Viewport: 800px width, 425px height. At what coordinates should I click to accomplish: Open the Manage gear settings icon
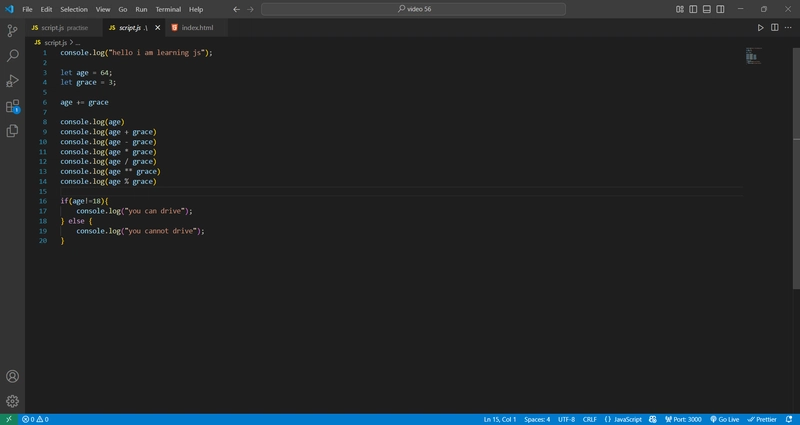(12, 402)
